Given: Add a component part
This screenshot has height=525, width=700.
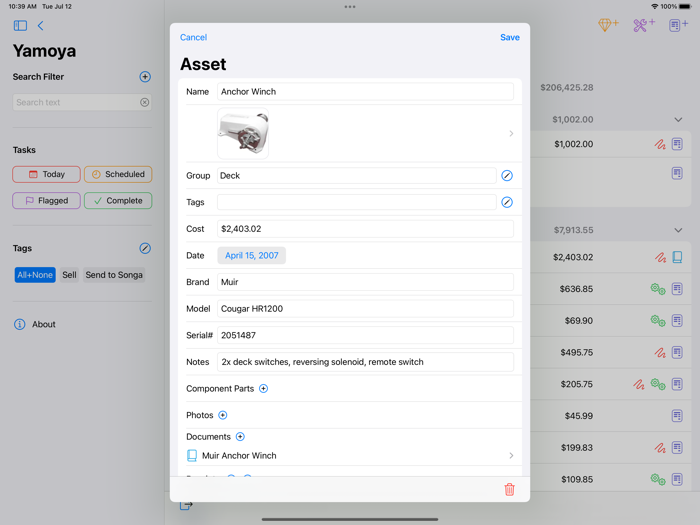Looking at the screenshot, I should pyautogui.click(x=263, y=388).
